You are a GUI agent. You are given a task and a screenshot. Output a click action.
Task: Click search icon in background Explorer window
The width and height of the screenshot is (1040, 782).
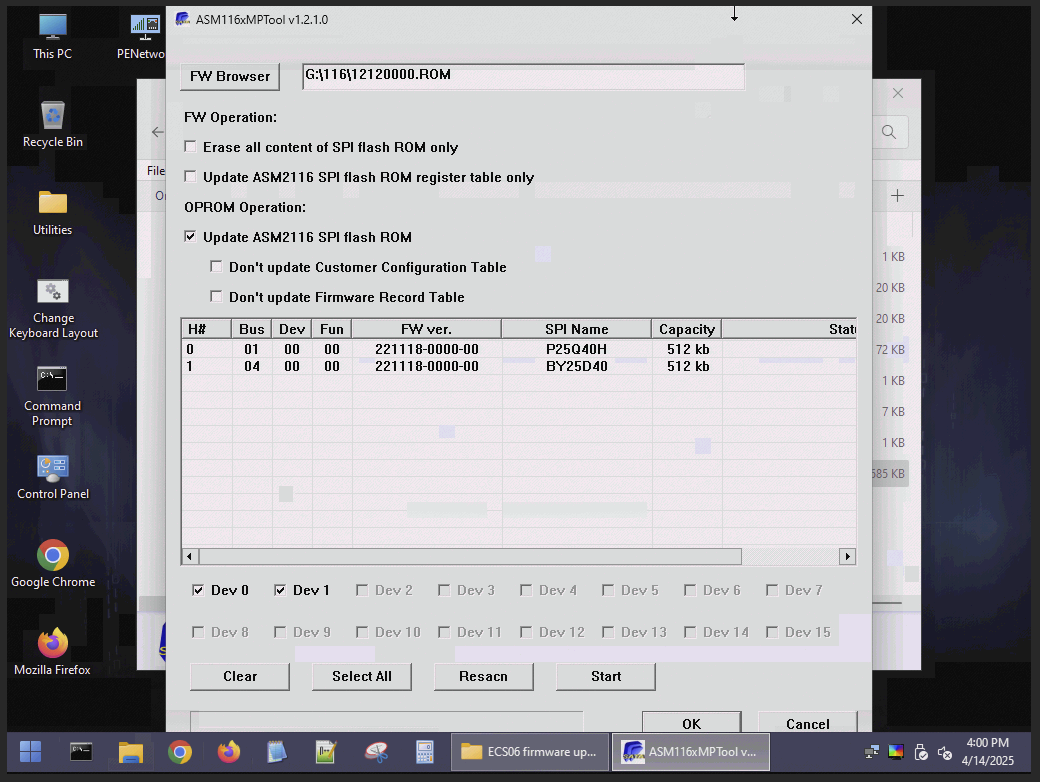click(889, 132)
